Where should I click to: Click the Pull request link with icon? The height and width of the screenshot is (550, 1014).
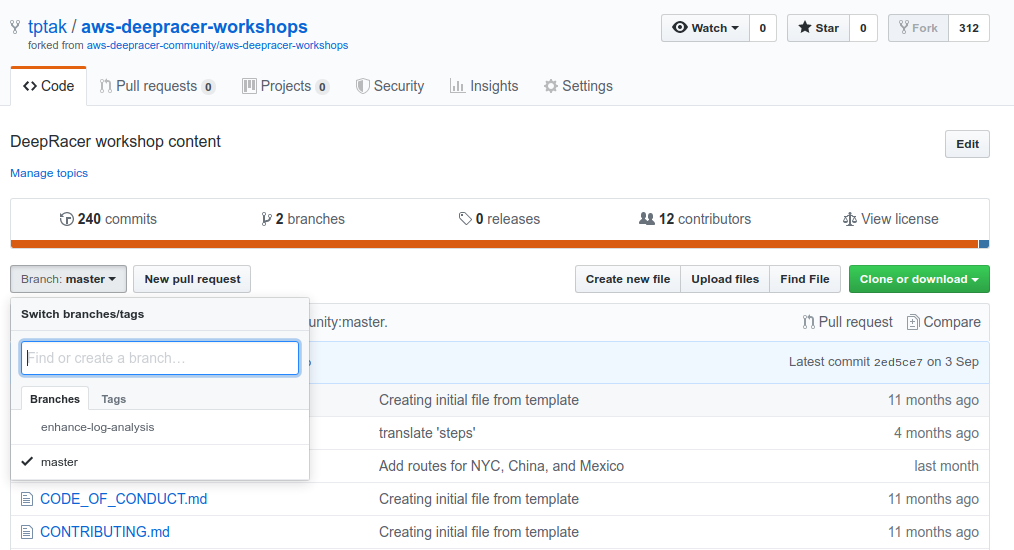pyautogui.click(x=847, y=322)
